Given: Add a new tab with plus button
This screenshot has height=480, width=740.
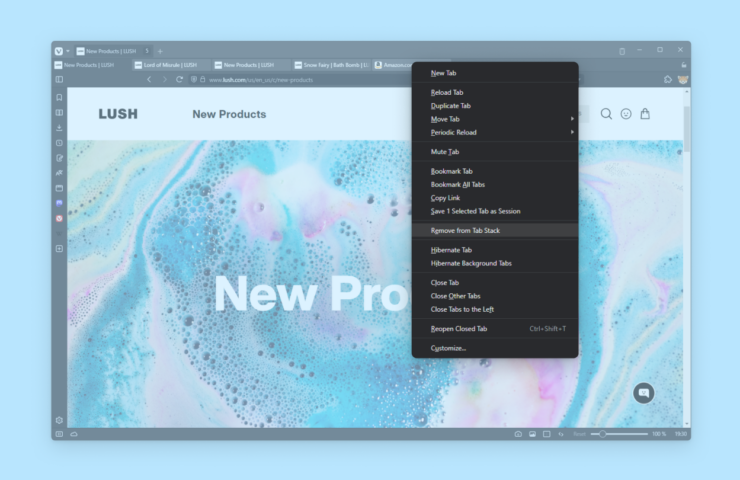Looking at the screenshot, I should (160, 51).
